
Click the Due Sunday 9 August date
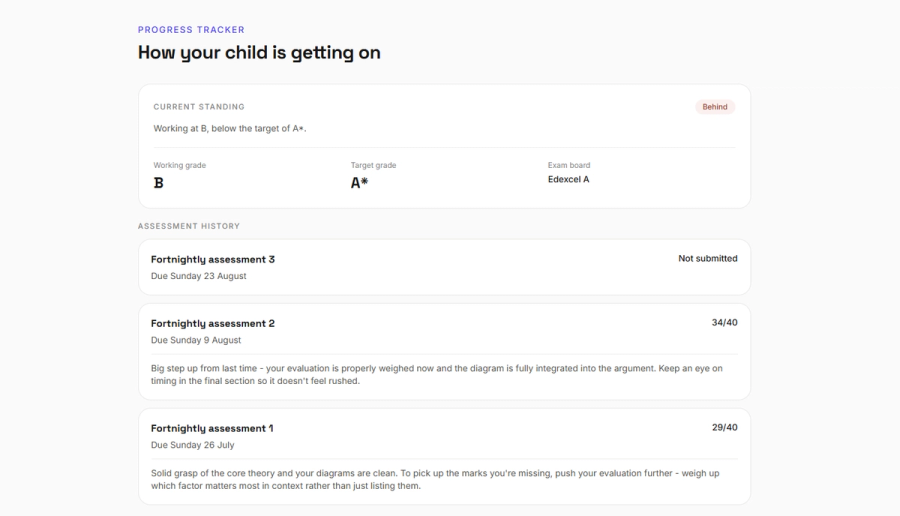[x=196, y=340]
